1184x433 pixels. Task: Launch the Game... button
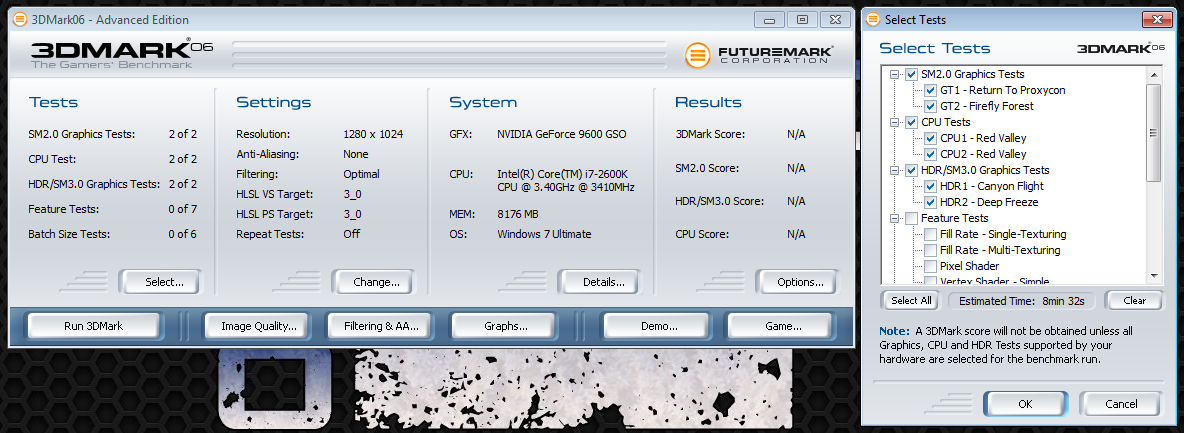(779, 326)
